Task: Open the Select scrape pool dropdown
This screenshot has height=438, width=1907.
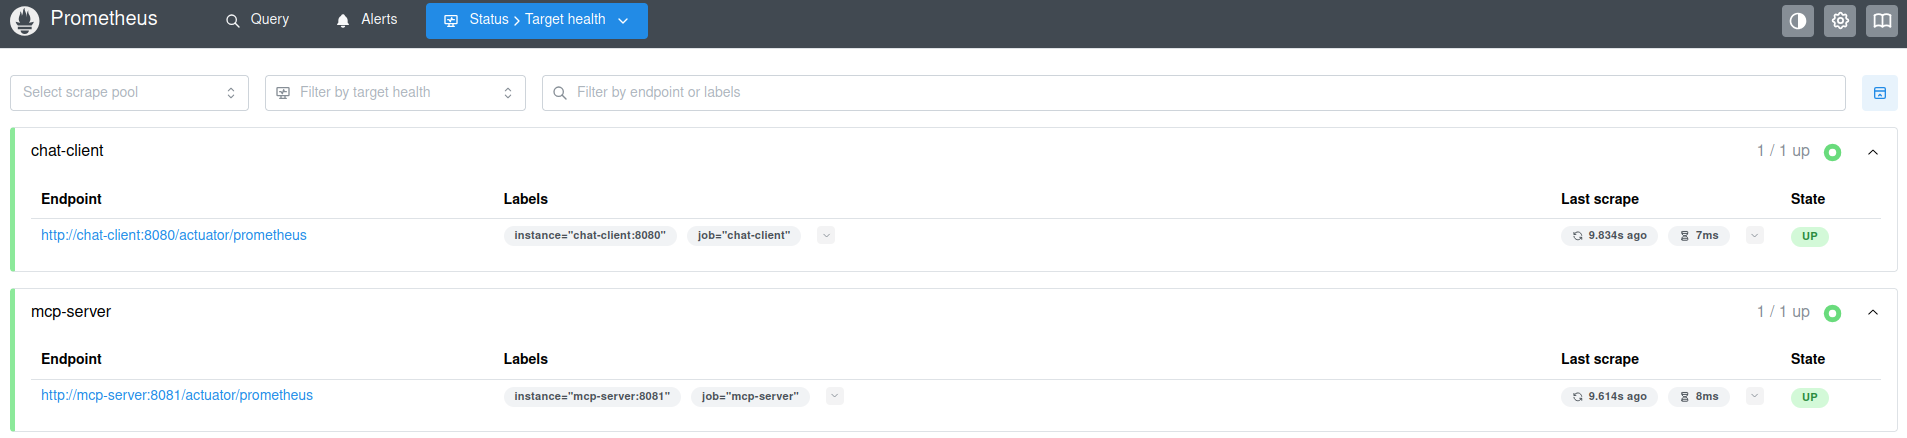Action: (x=129, y=93)
